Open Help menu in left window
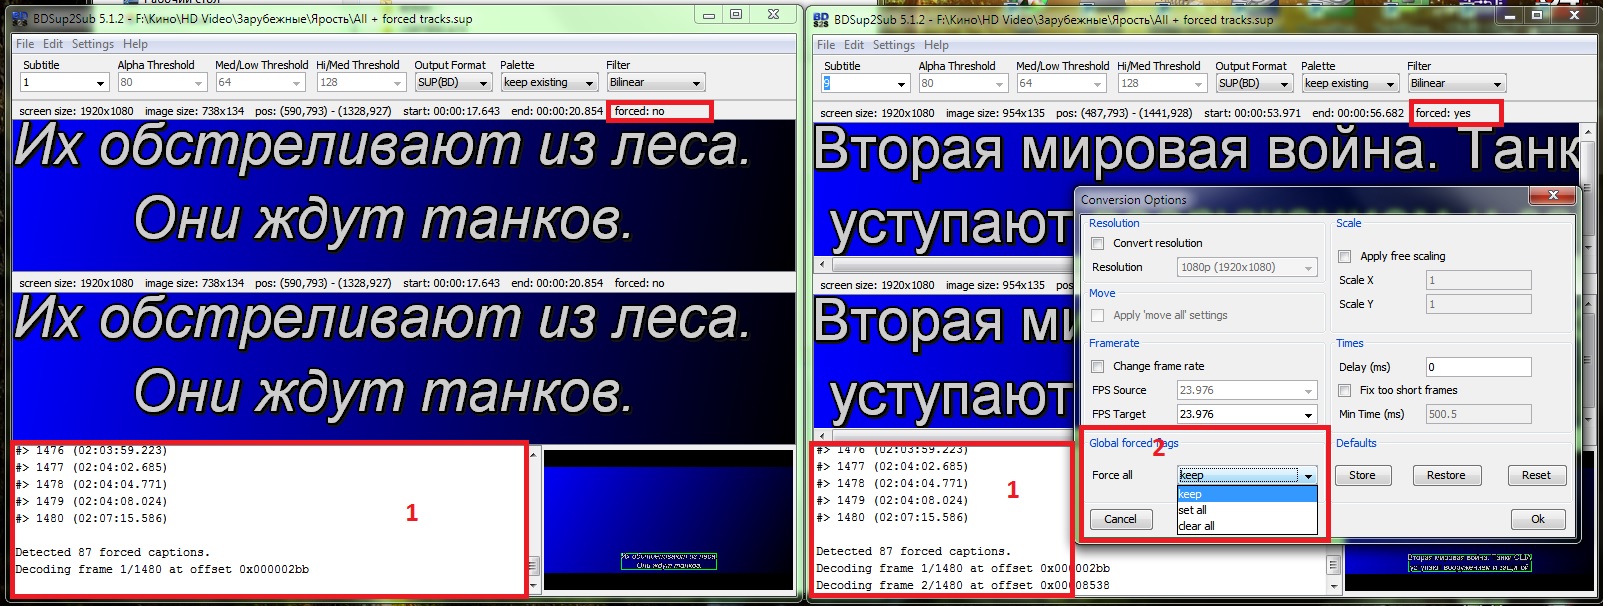Screen dimensions: 1603x606 135,44
